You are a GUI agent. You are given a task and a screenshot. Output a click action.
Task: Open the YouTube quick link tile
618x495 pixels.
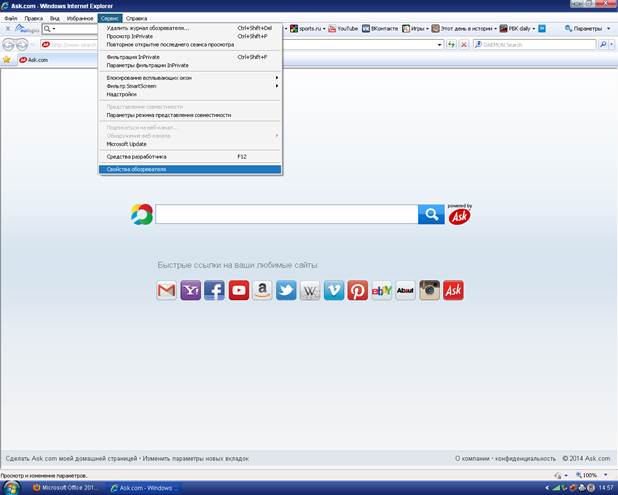238,290
